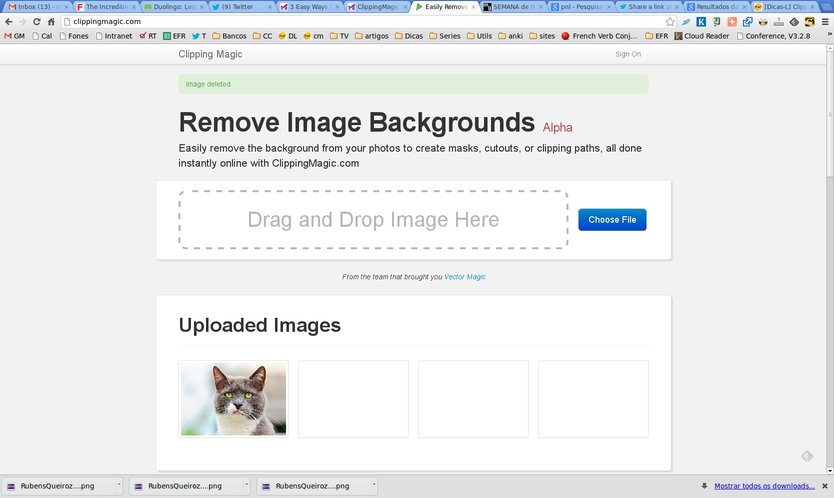
Task: Open the Series bookmark folder
Action: coord(445,36)
